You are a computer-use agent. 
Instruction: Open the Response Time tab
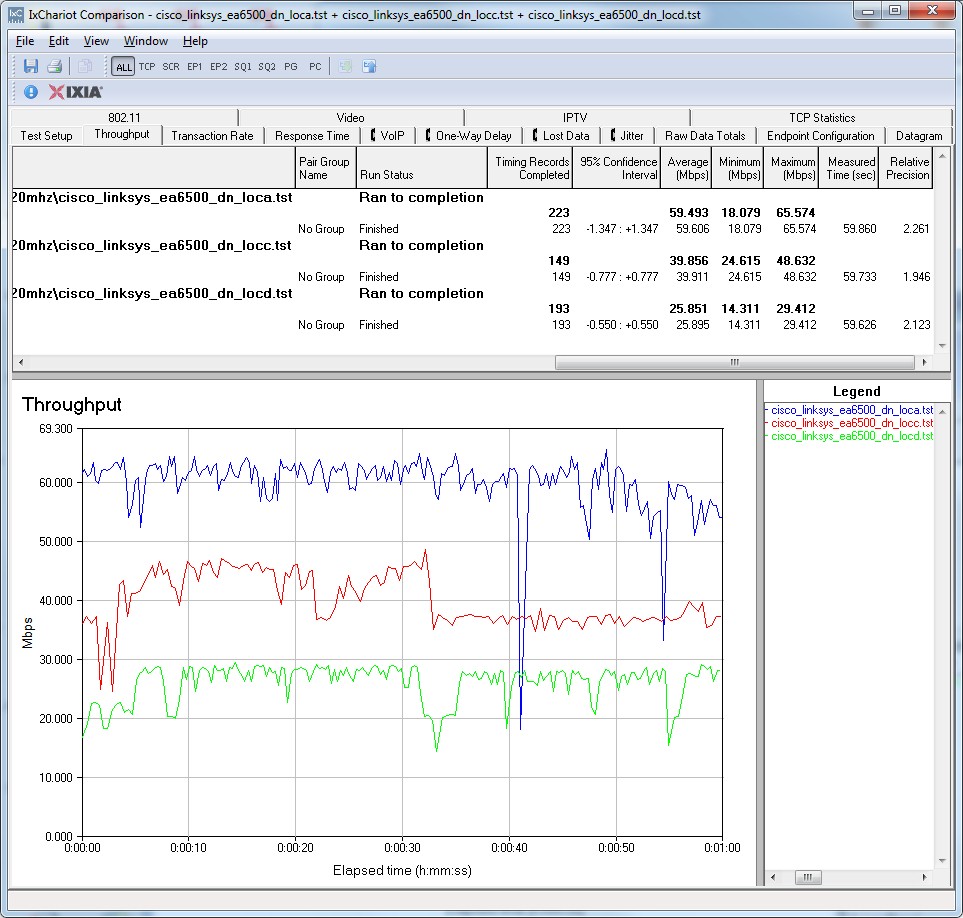[x=312, y=136]
